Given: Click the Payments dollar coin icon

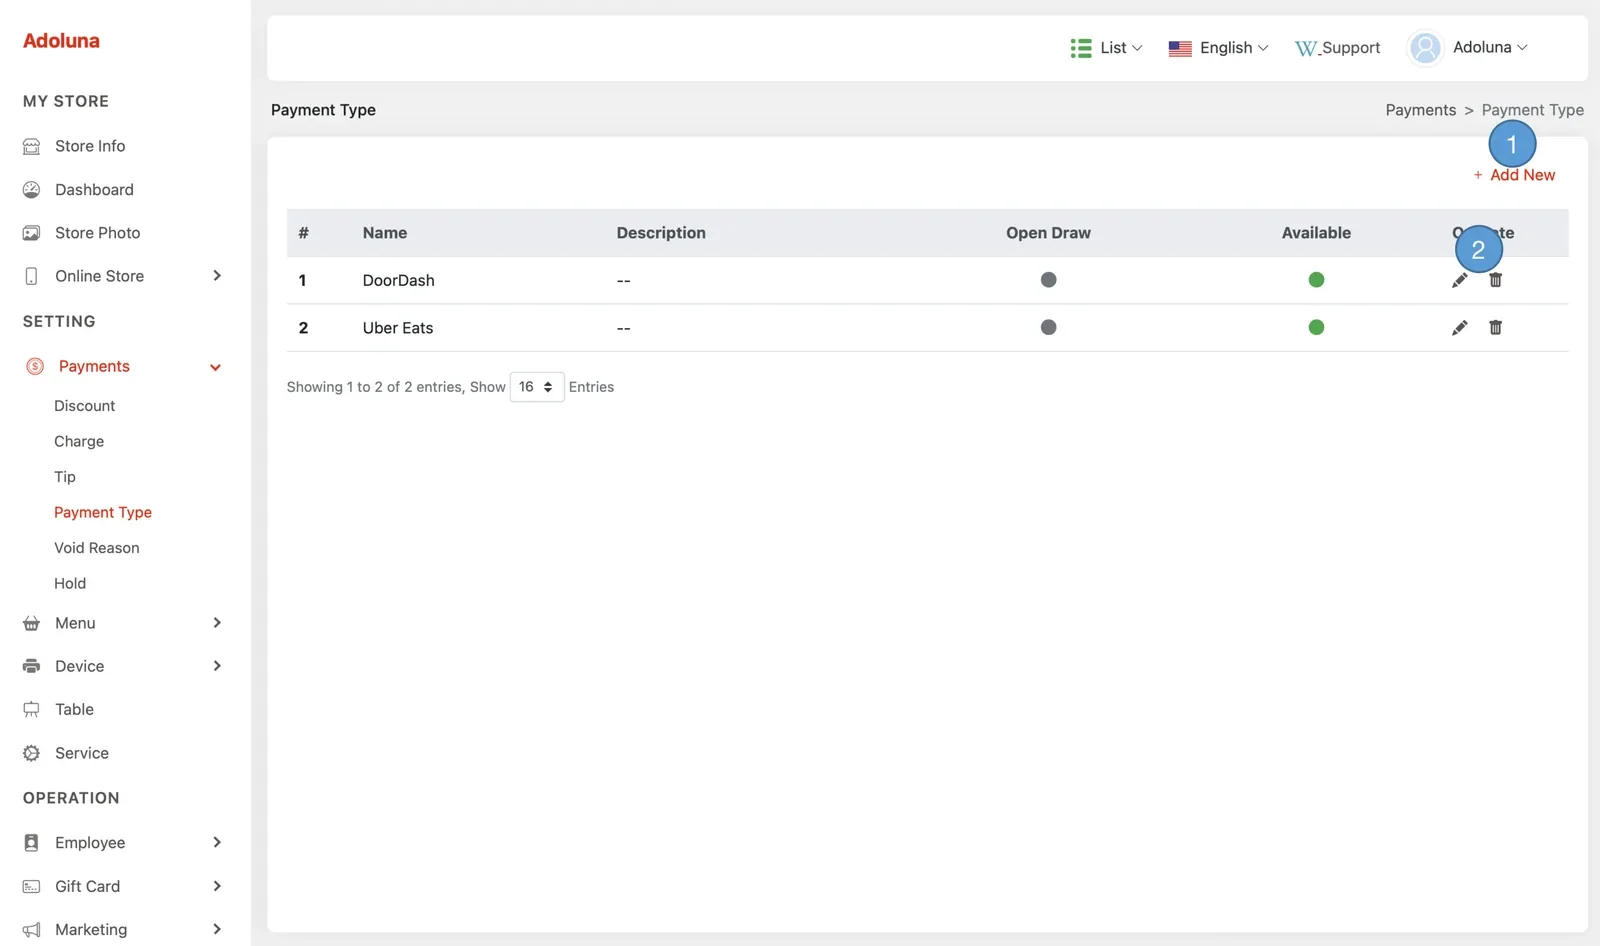Looking at the screenshot, I should tap(35, 366).
